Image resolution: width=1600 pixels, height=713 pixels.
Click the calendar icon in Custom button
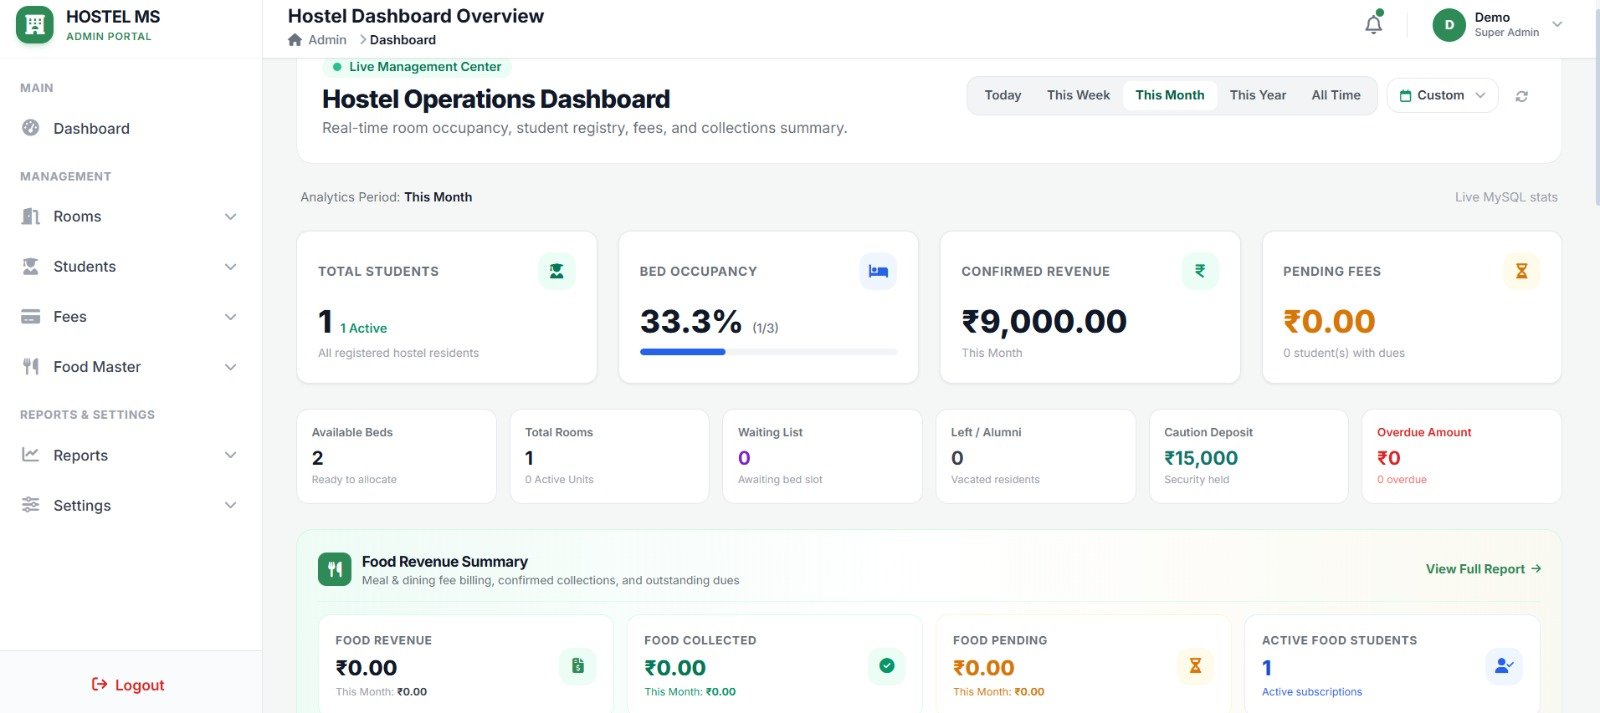pos(1406,96)
